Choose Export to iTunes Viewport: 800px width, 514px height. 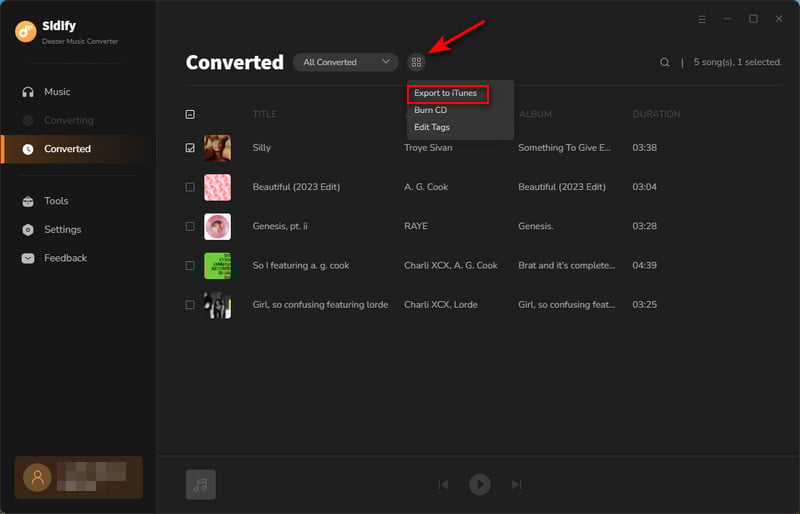point(445,93)
